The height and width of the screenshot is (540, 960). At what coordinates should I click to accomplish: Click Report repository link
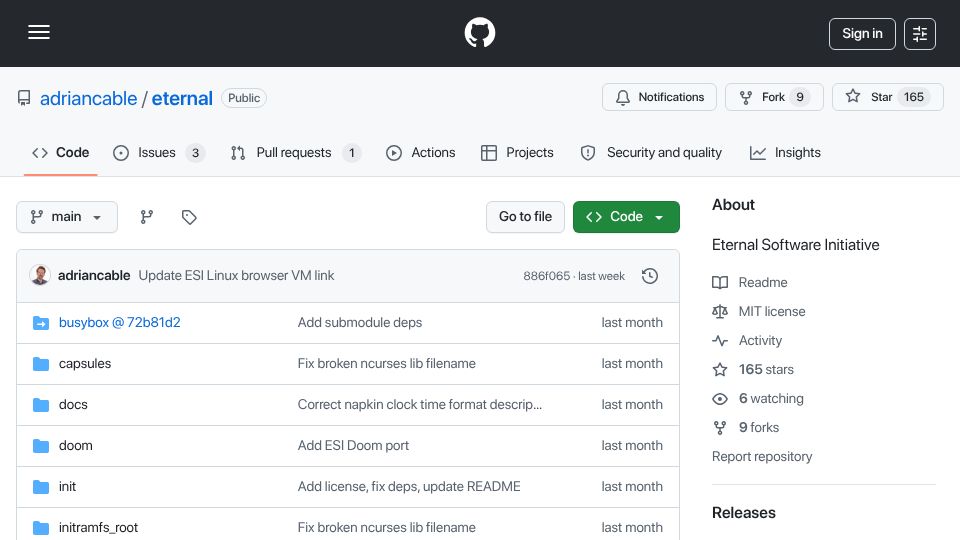762,457
